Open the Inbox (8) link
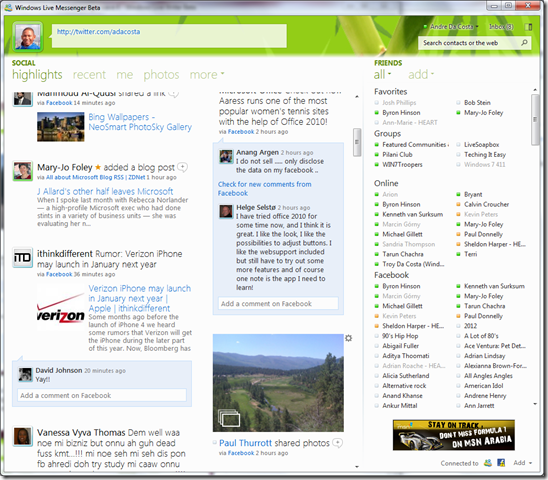The width and height of the screenshot is (548, 480). [501, 27]
